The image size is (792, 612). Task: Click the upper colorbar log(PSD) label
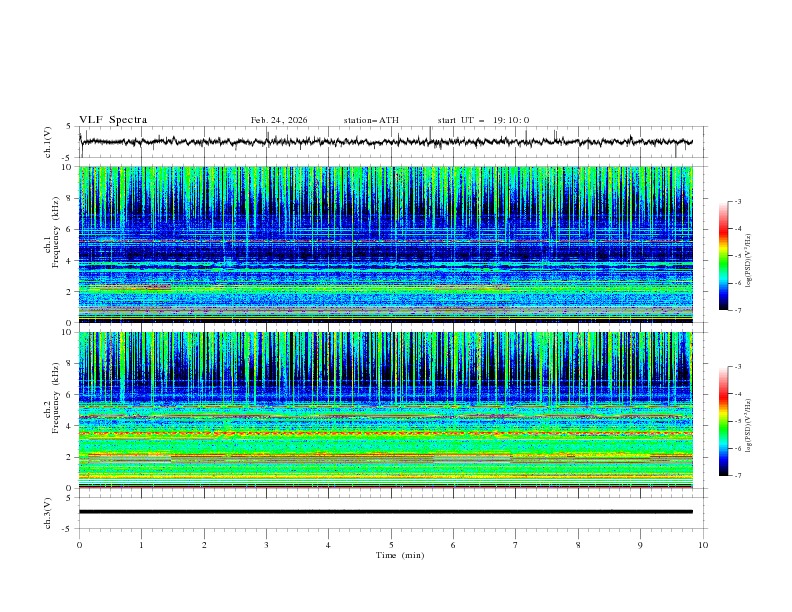[x=748, y=261]
